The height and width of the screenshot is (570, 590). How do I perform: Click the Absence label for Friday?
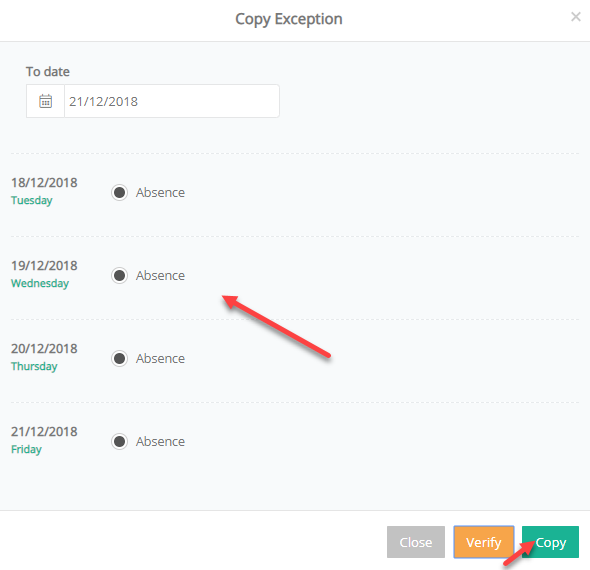(160, 441)
